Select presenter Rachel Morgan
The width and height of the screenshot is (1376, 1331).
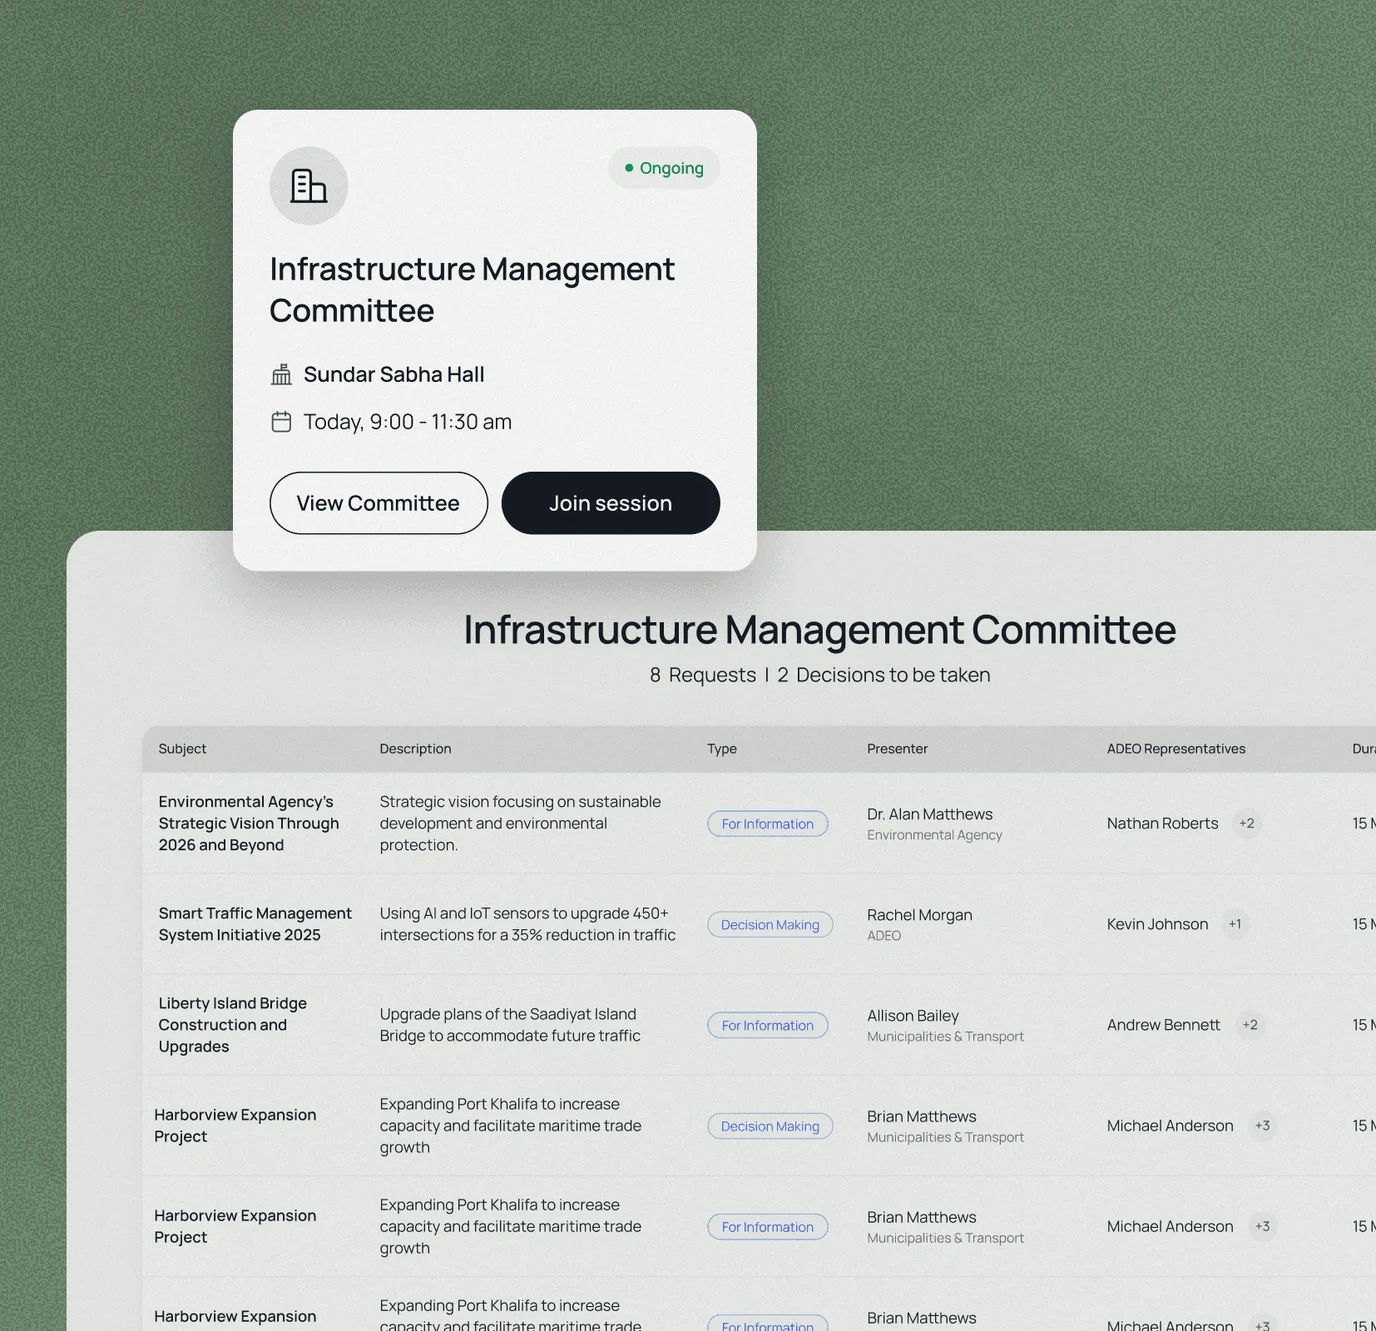920,915
